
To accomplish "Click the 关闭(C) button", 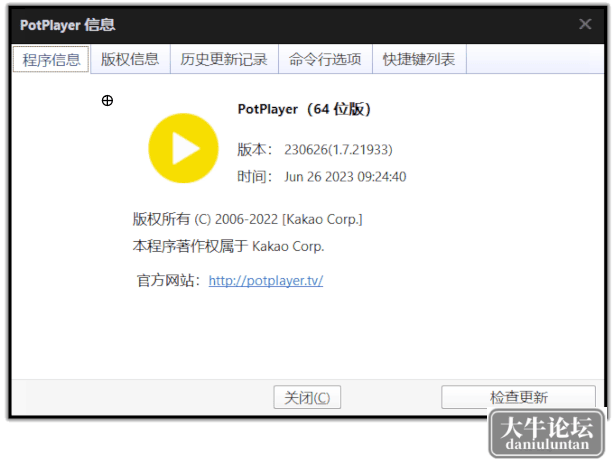I will (x=307, y=397).
